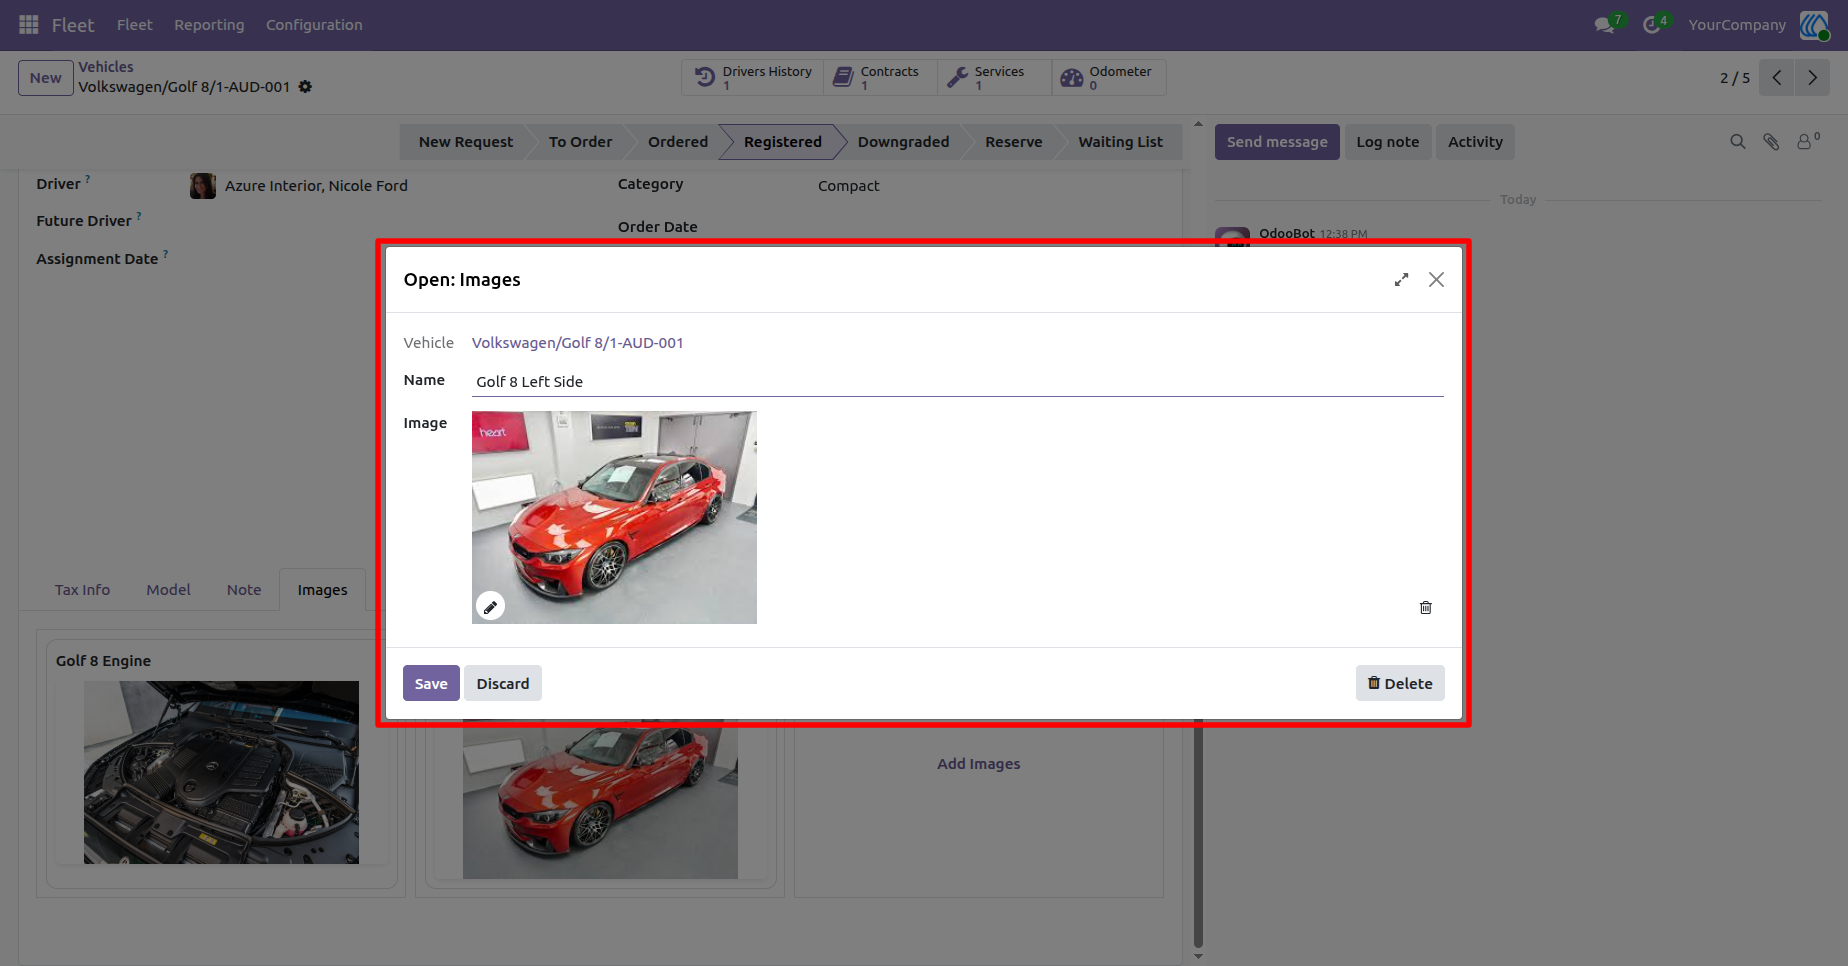Click the trash icon beside the image
This screenshot has width=1848, height=966.
click(1426, 607)
